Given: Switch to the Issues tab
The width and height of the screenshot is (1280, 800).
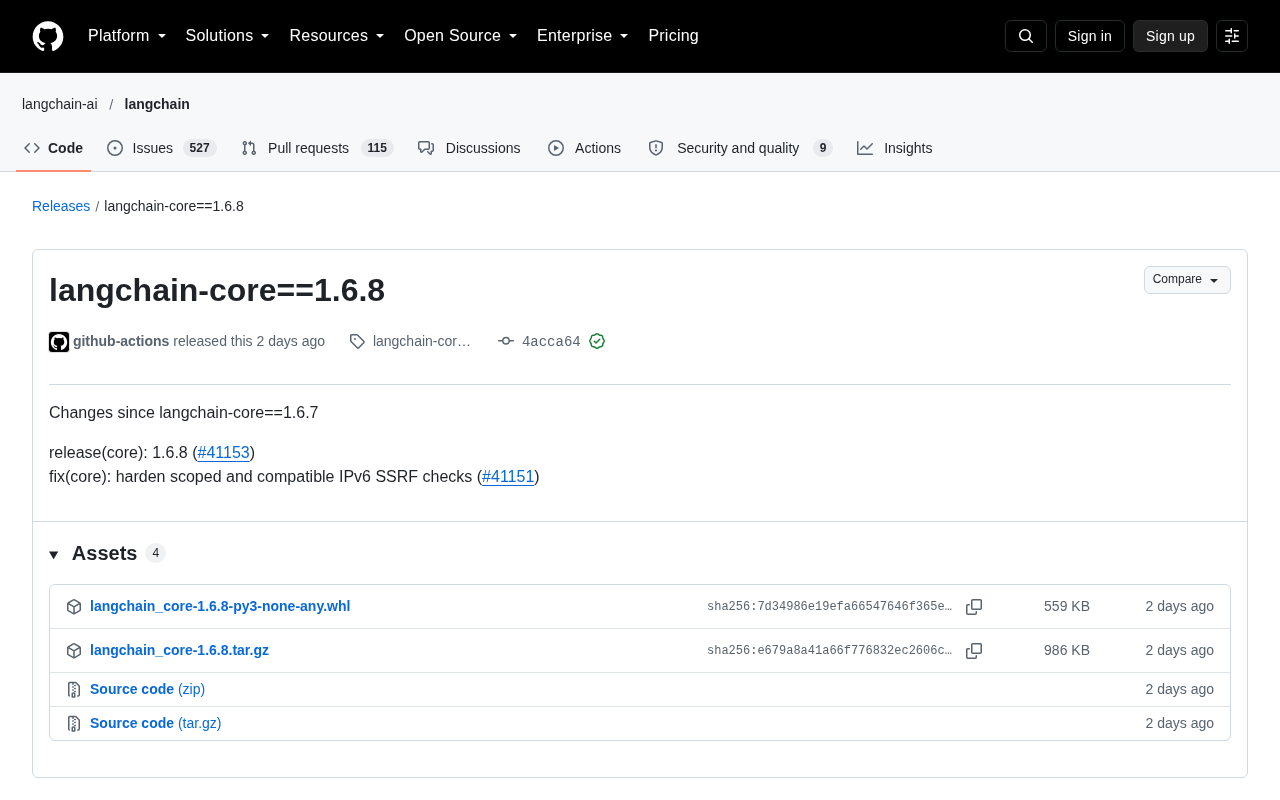Looking at the screenshot, I should point(161,148).
